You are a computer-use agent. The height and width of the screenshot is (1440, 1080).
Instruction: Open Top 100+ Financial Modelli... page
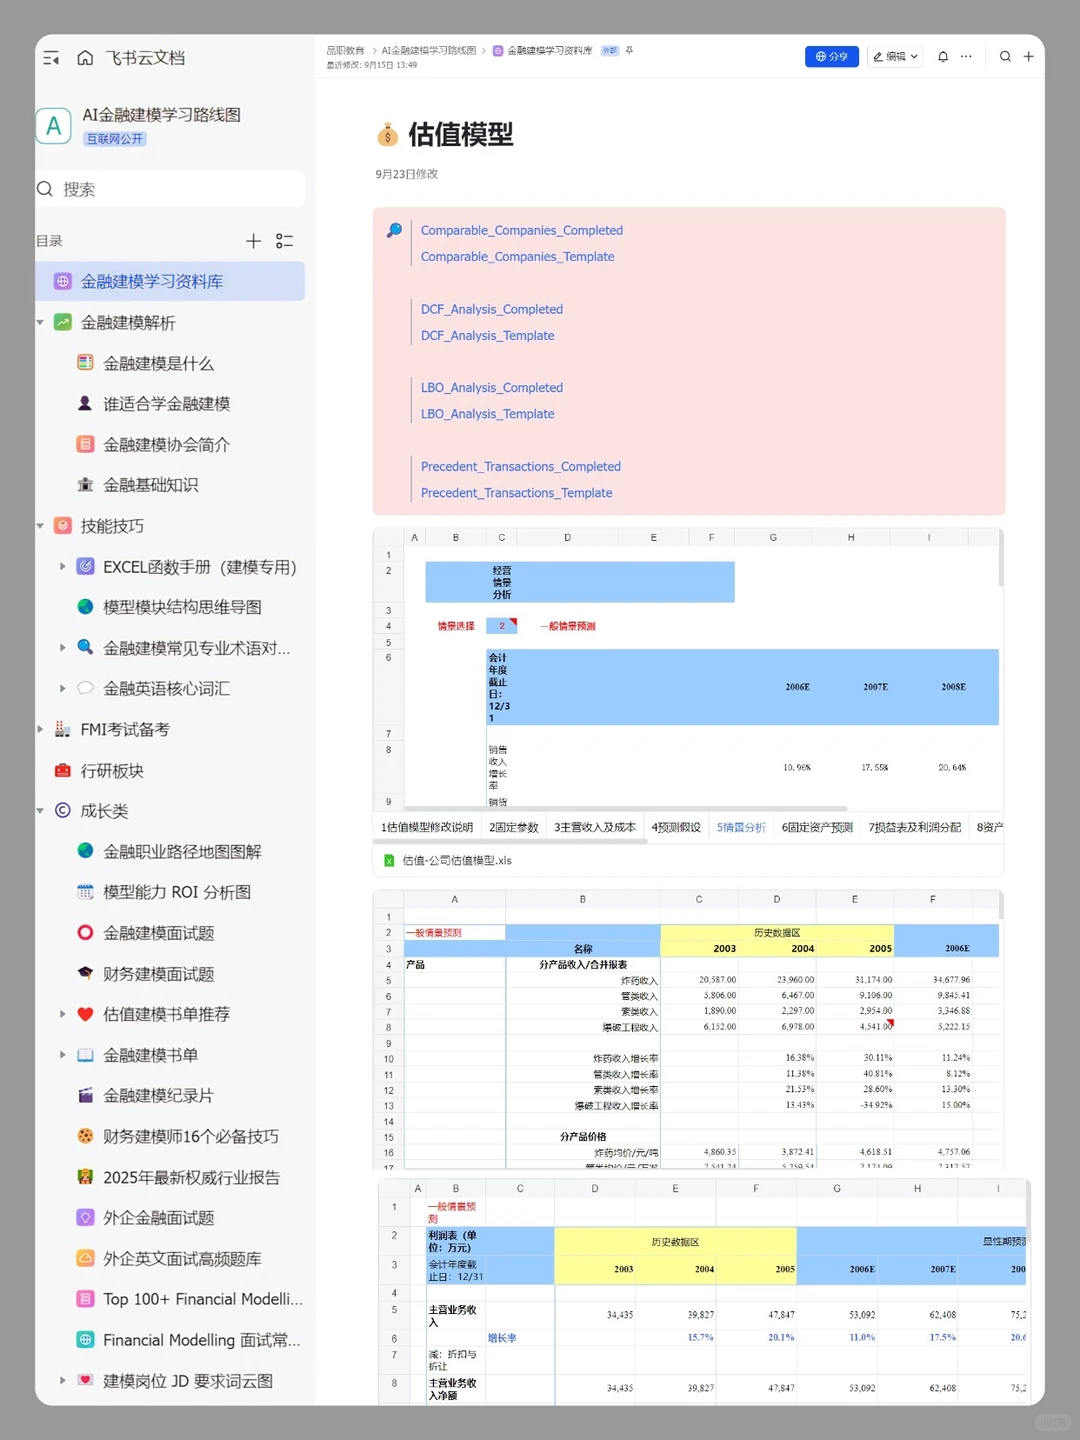(x=203, y=1299)
